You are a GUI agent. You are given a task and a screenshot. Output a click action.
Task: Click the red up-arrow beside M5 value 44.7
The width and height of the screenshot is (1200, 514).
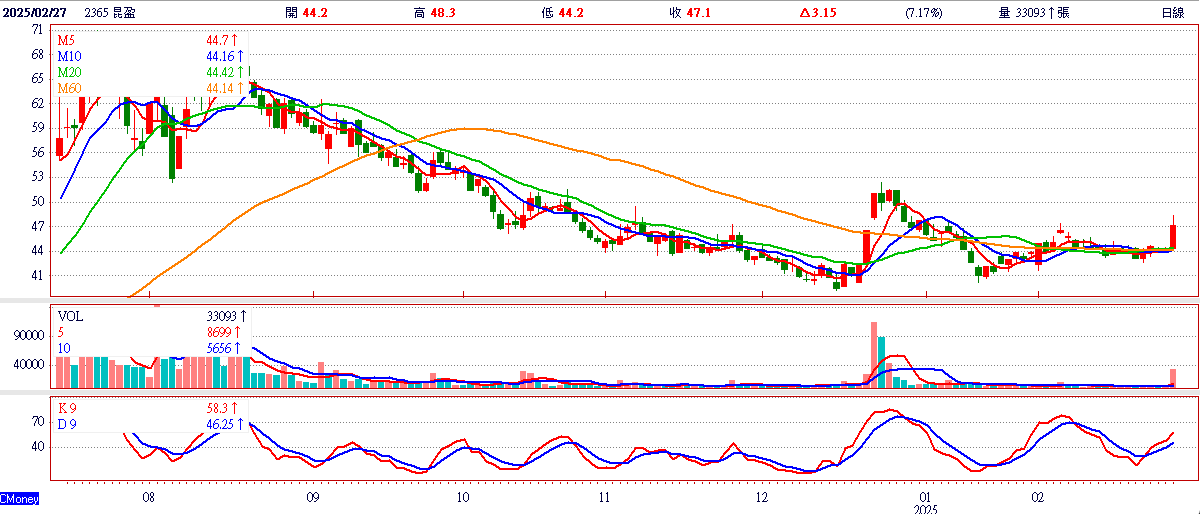[x=238, y=40]
